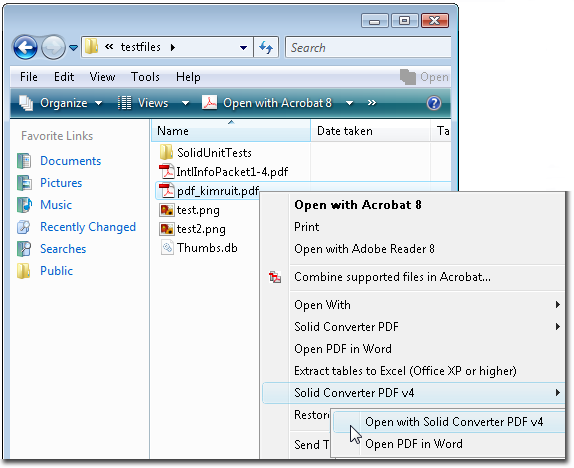574x468 pixels.
Task: Click Combine files Acrobat icon in context menu
Action: [x=275, y=277]
